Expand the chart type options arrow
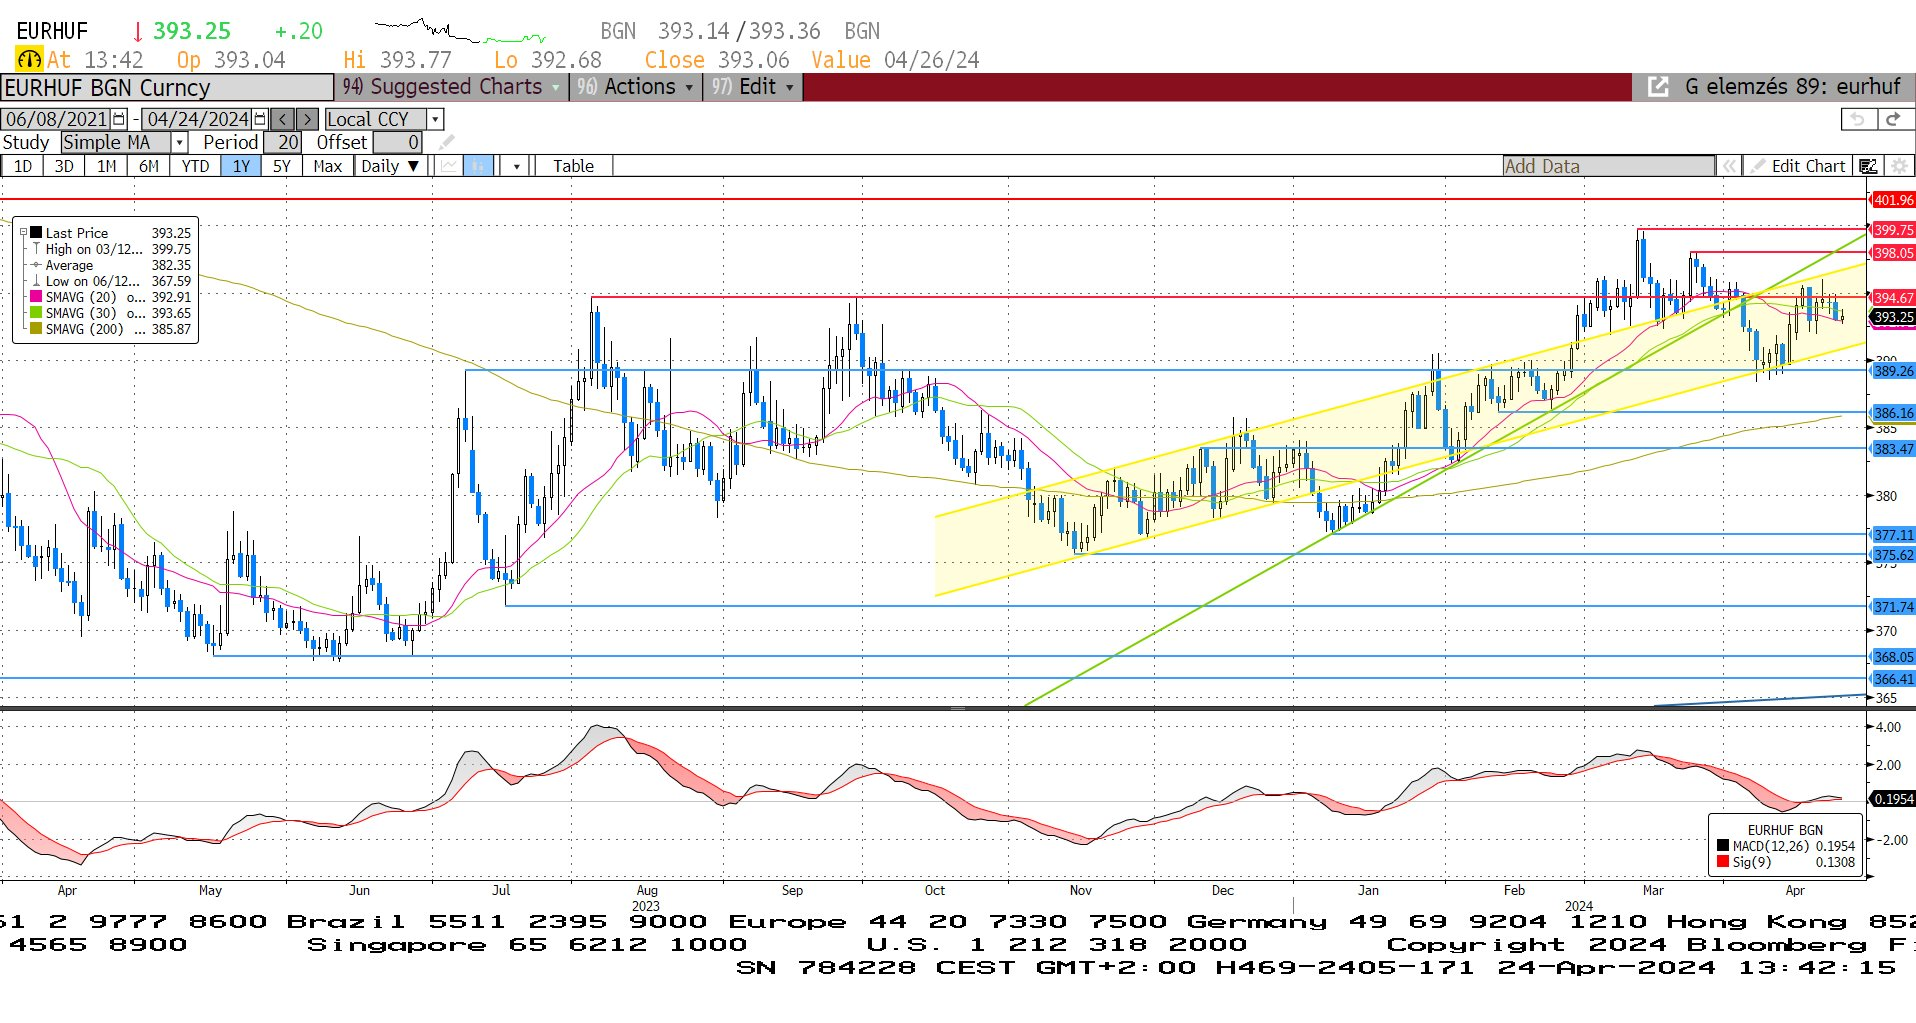1916x1023 pixels. tap(516, 166)
